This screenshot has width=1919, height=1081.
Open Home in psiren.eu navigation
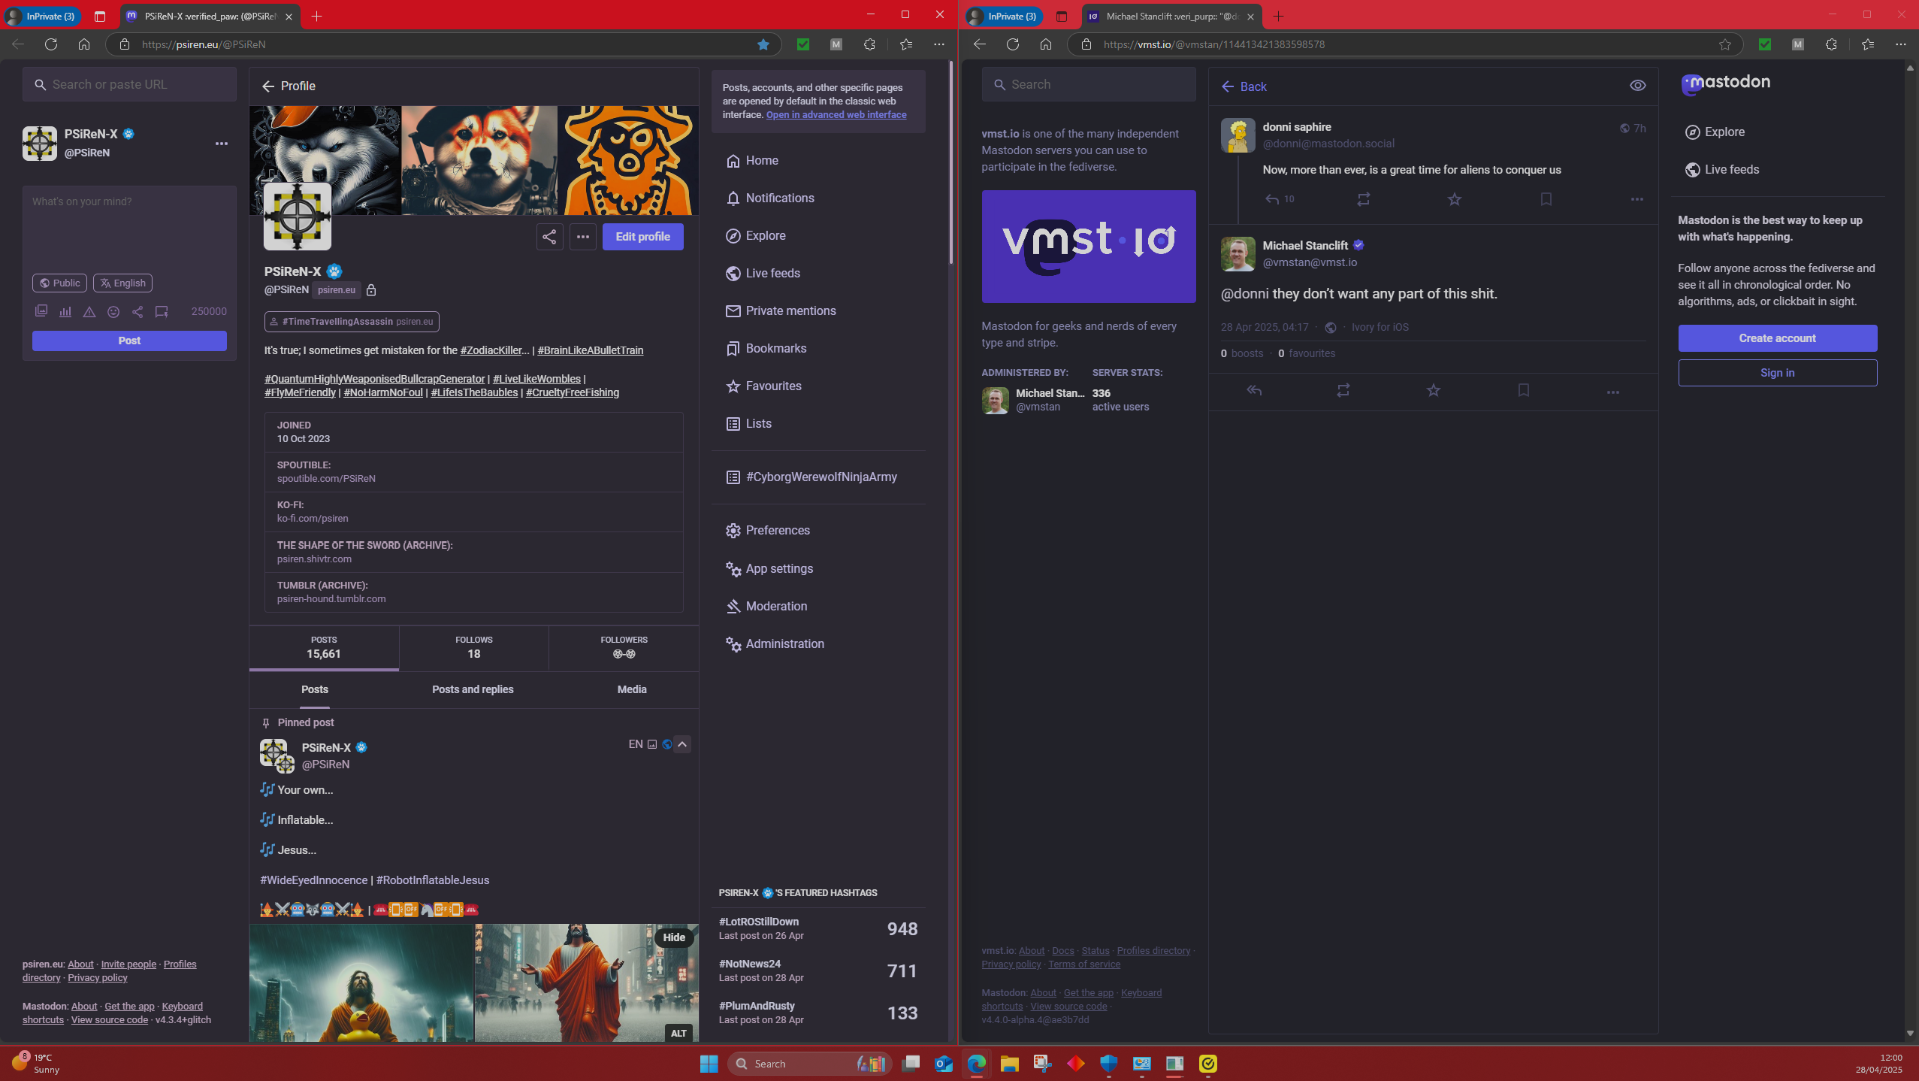pyautogui.click(x=752, y=161)
